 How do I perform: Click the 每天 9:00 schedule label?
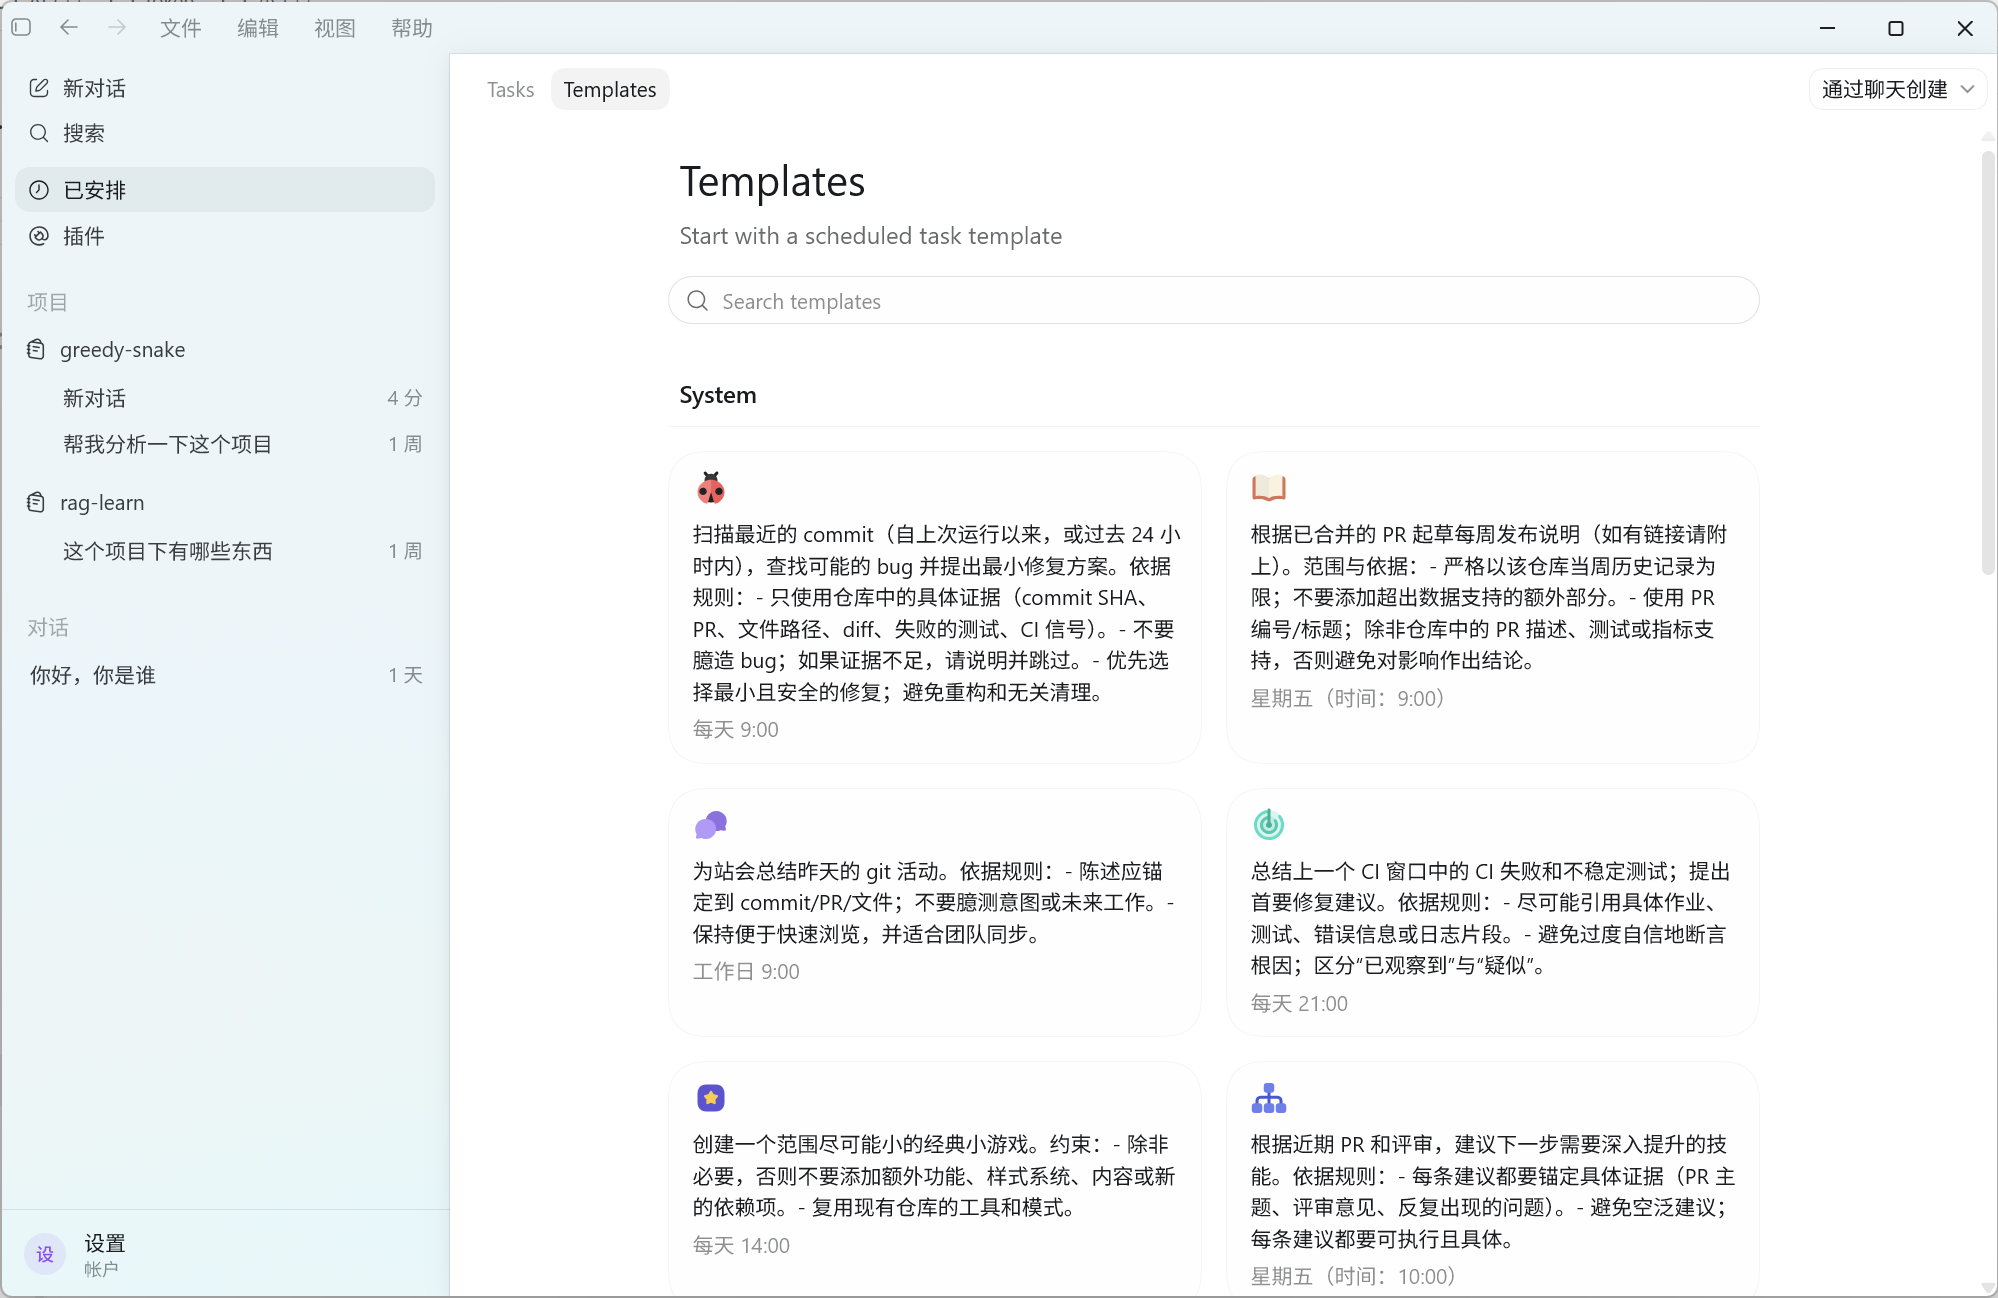pyautogui.click(x=736, y=730)
